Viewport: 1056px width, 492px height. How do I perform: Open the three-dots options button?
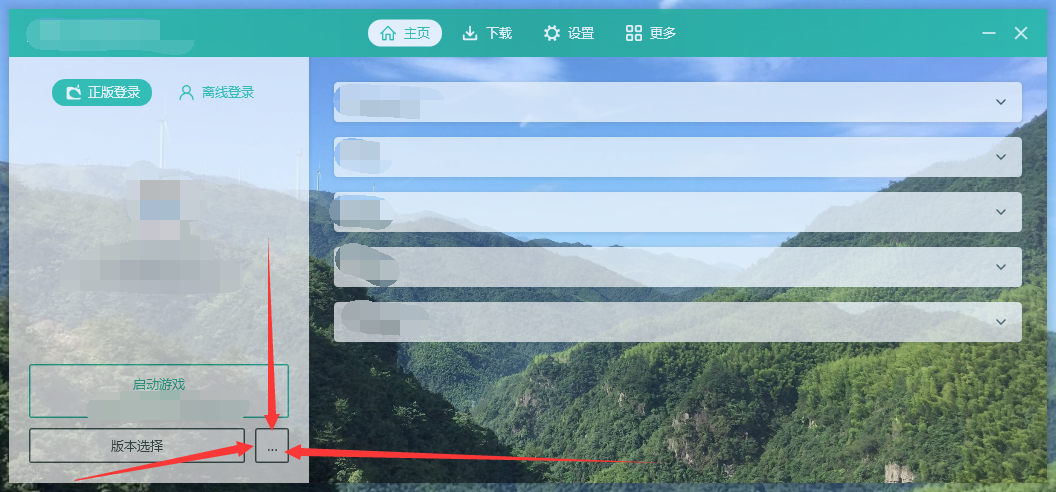point(272,446)
